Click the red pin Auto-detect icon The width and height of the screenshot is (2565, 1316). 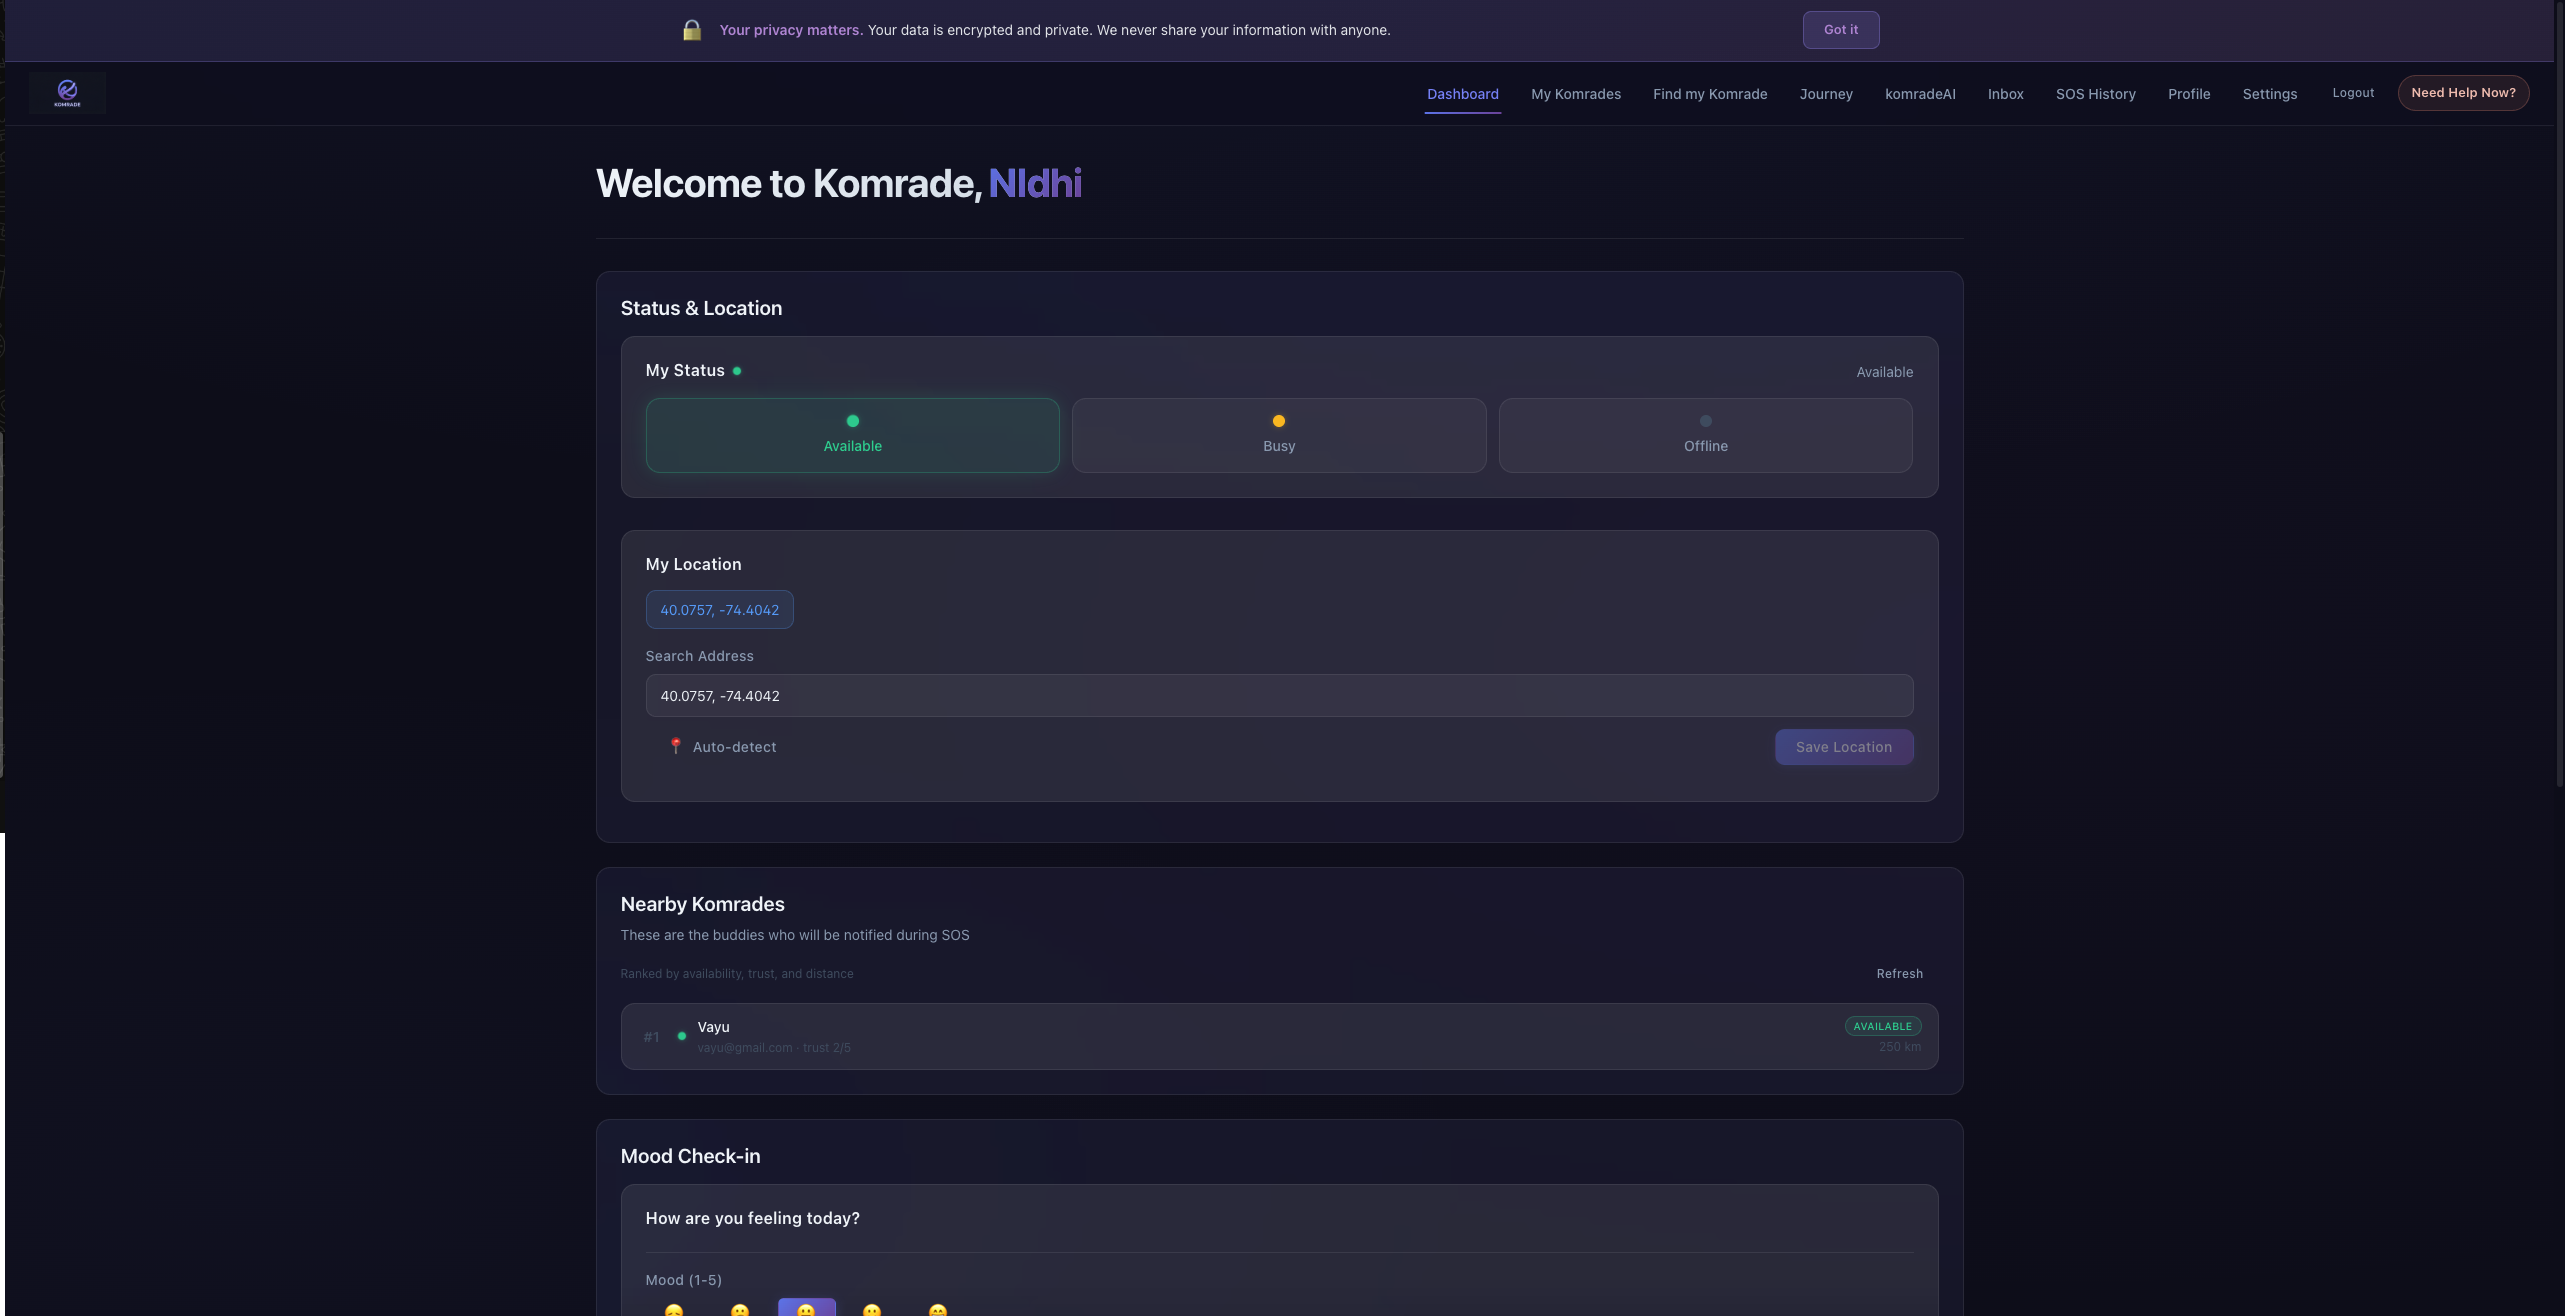(x=676, y=746)
